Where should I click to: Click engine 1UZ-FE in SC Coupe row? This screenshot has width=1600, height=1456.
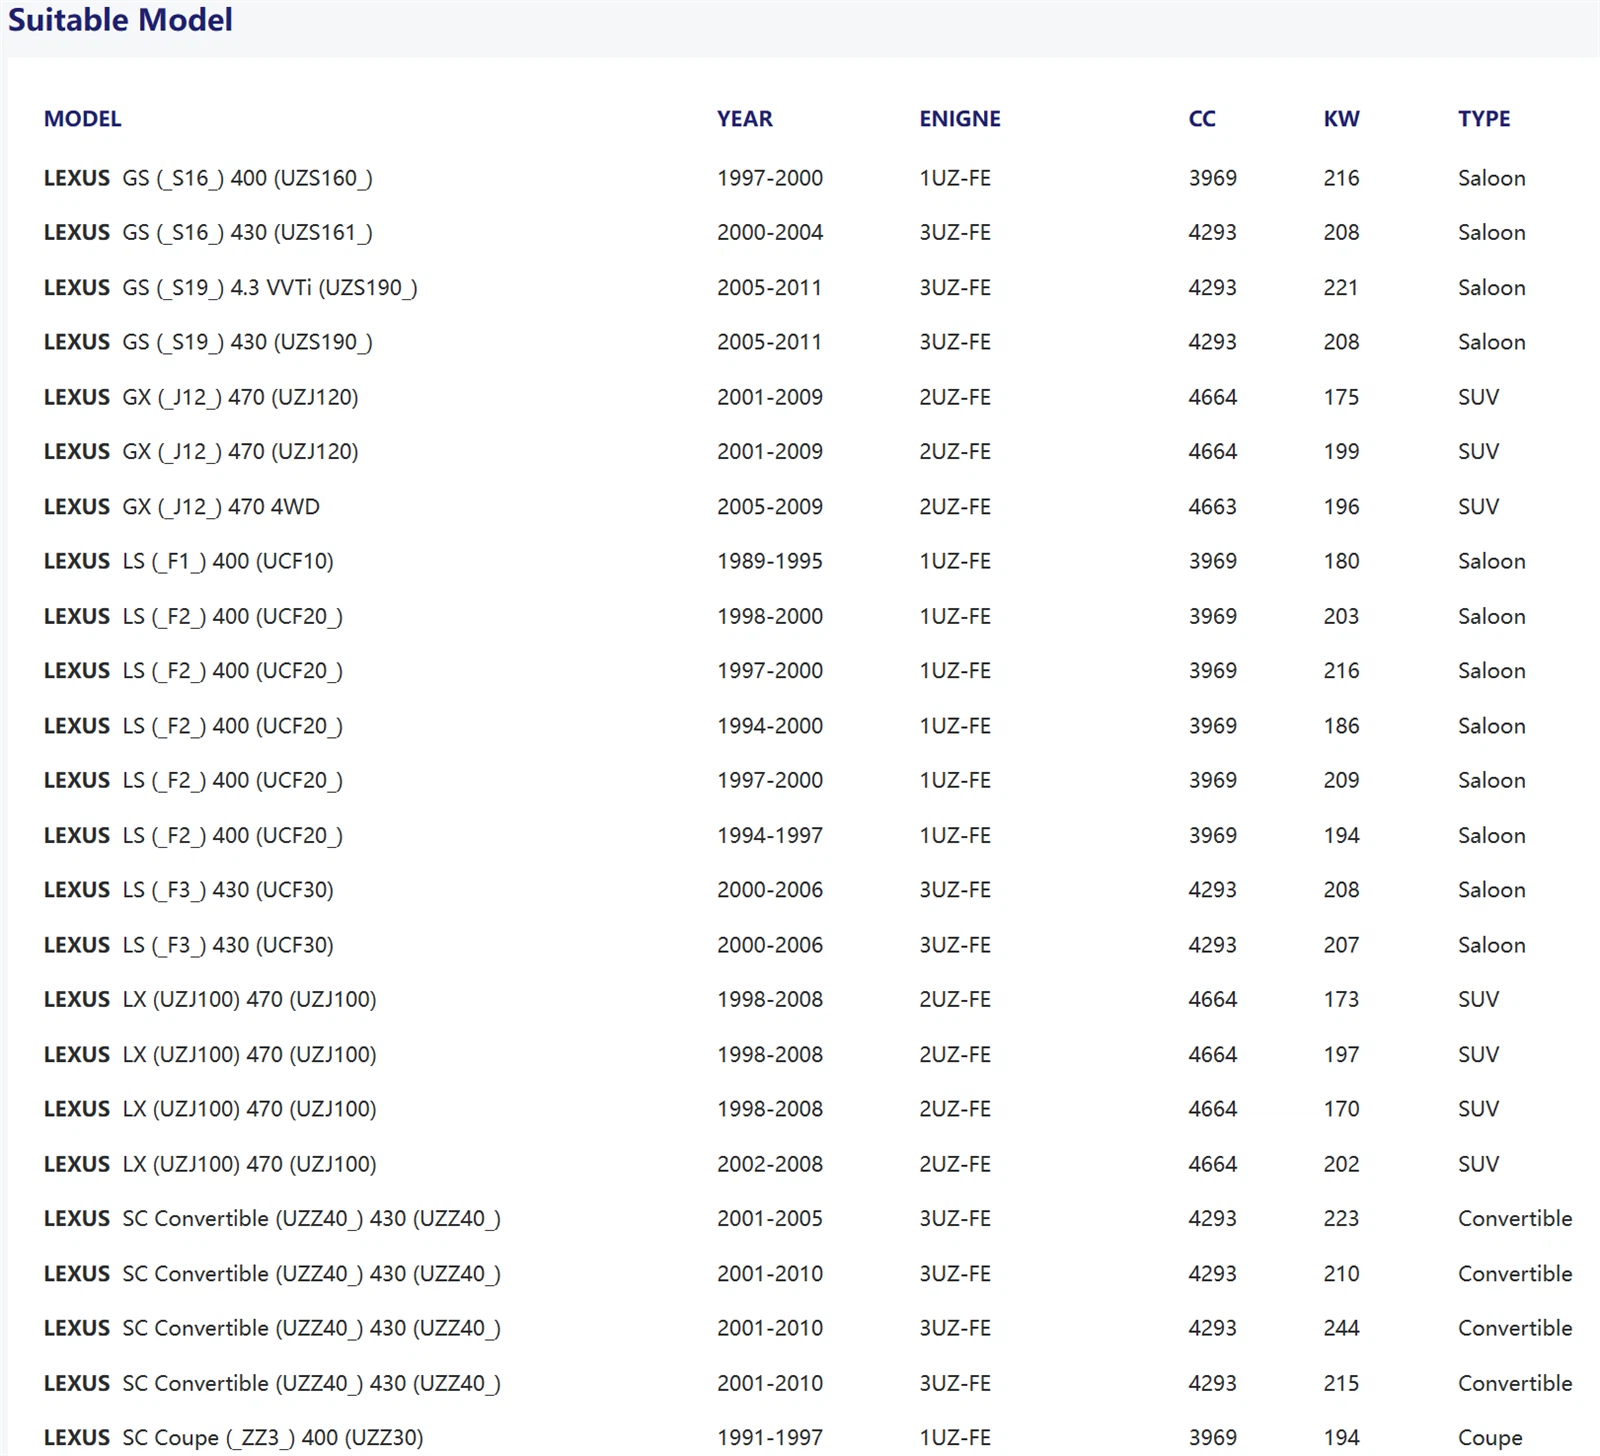955,1438
